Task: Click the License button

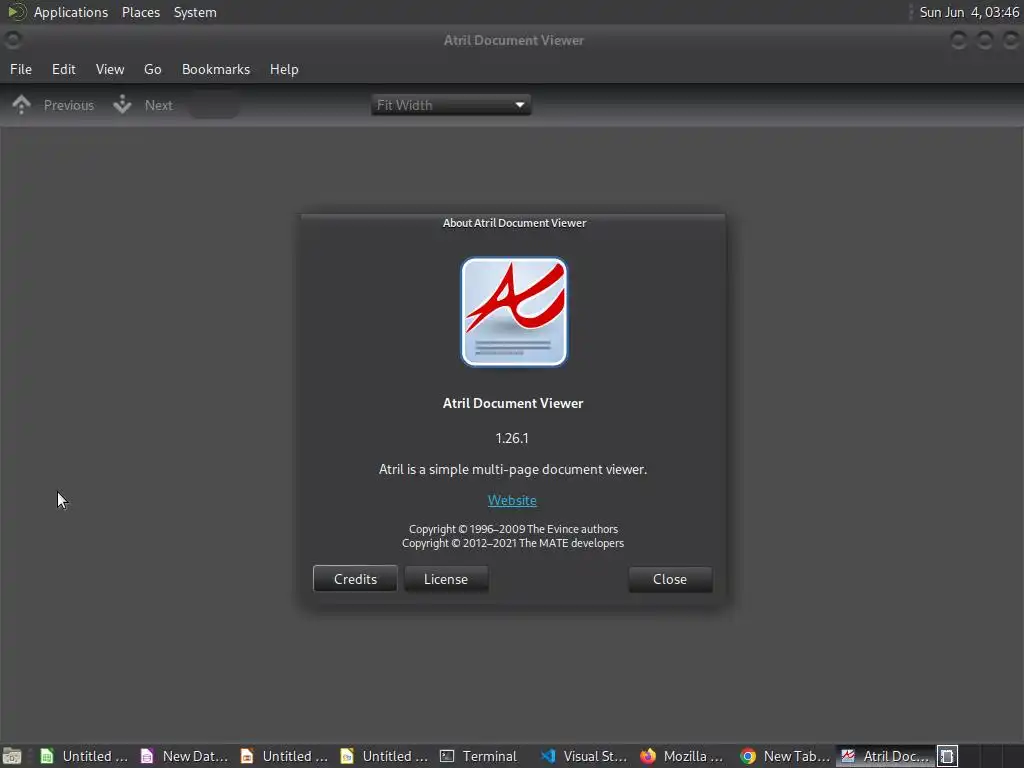Action: (446, 579)
